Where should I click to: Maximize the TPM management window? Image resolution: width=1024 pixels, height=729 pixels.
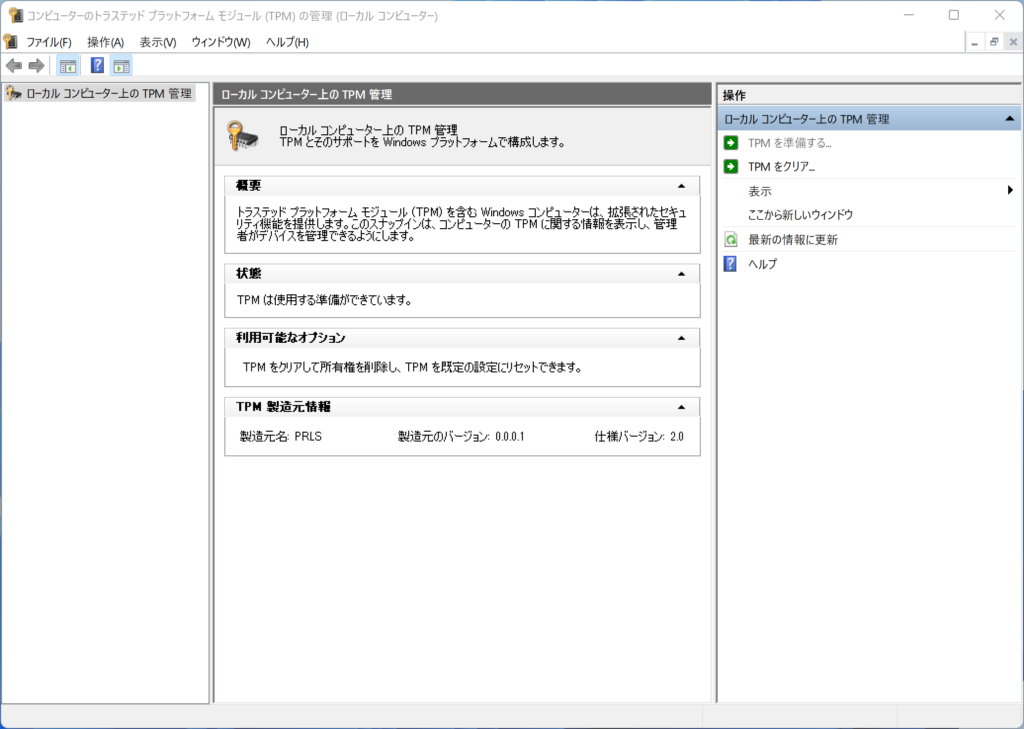[x=954, y=15]
